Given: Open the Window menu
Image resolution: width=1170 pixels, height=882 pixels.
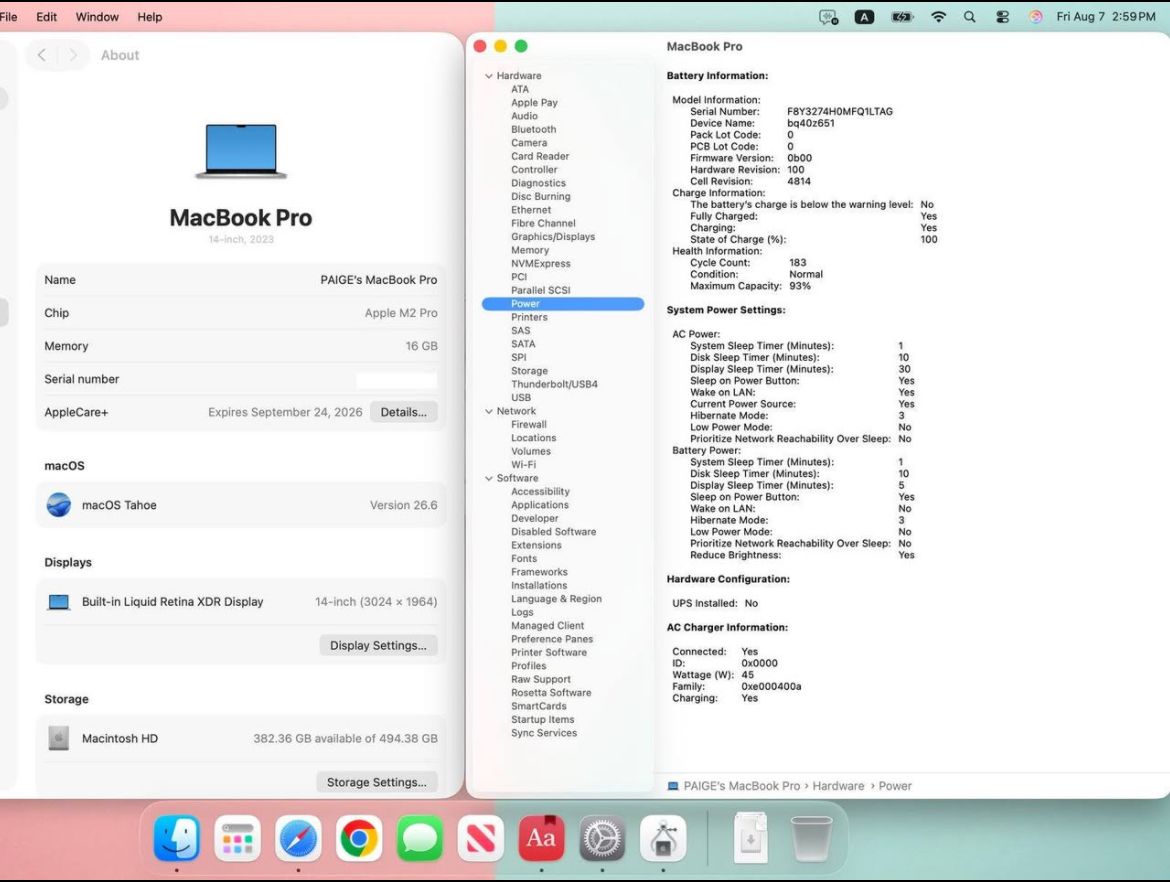Looking at the screenshot, I should [97, 16].
